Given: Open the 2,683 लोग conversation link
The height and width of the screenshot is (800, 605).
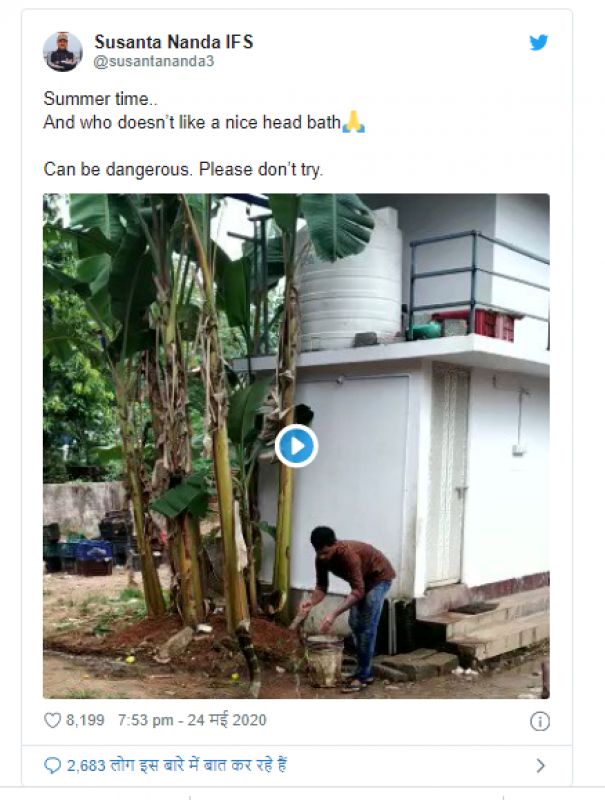Looking at the screenshot, I should pos(177,765).
